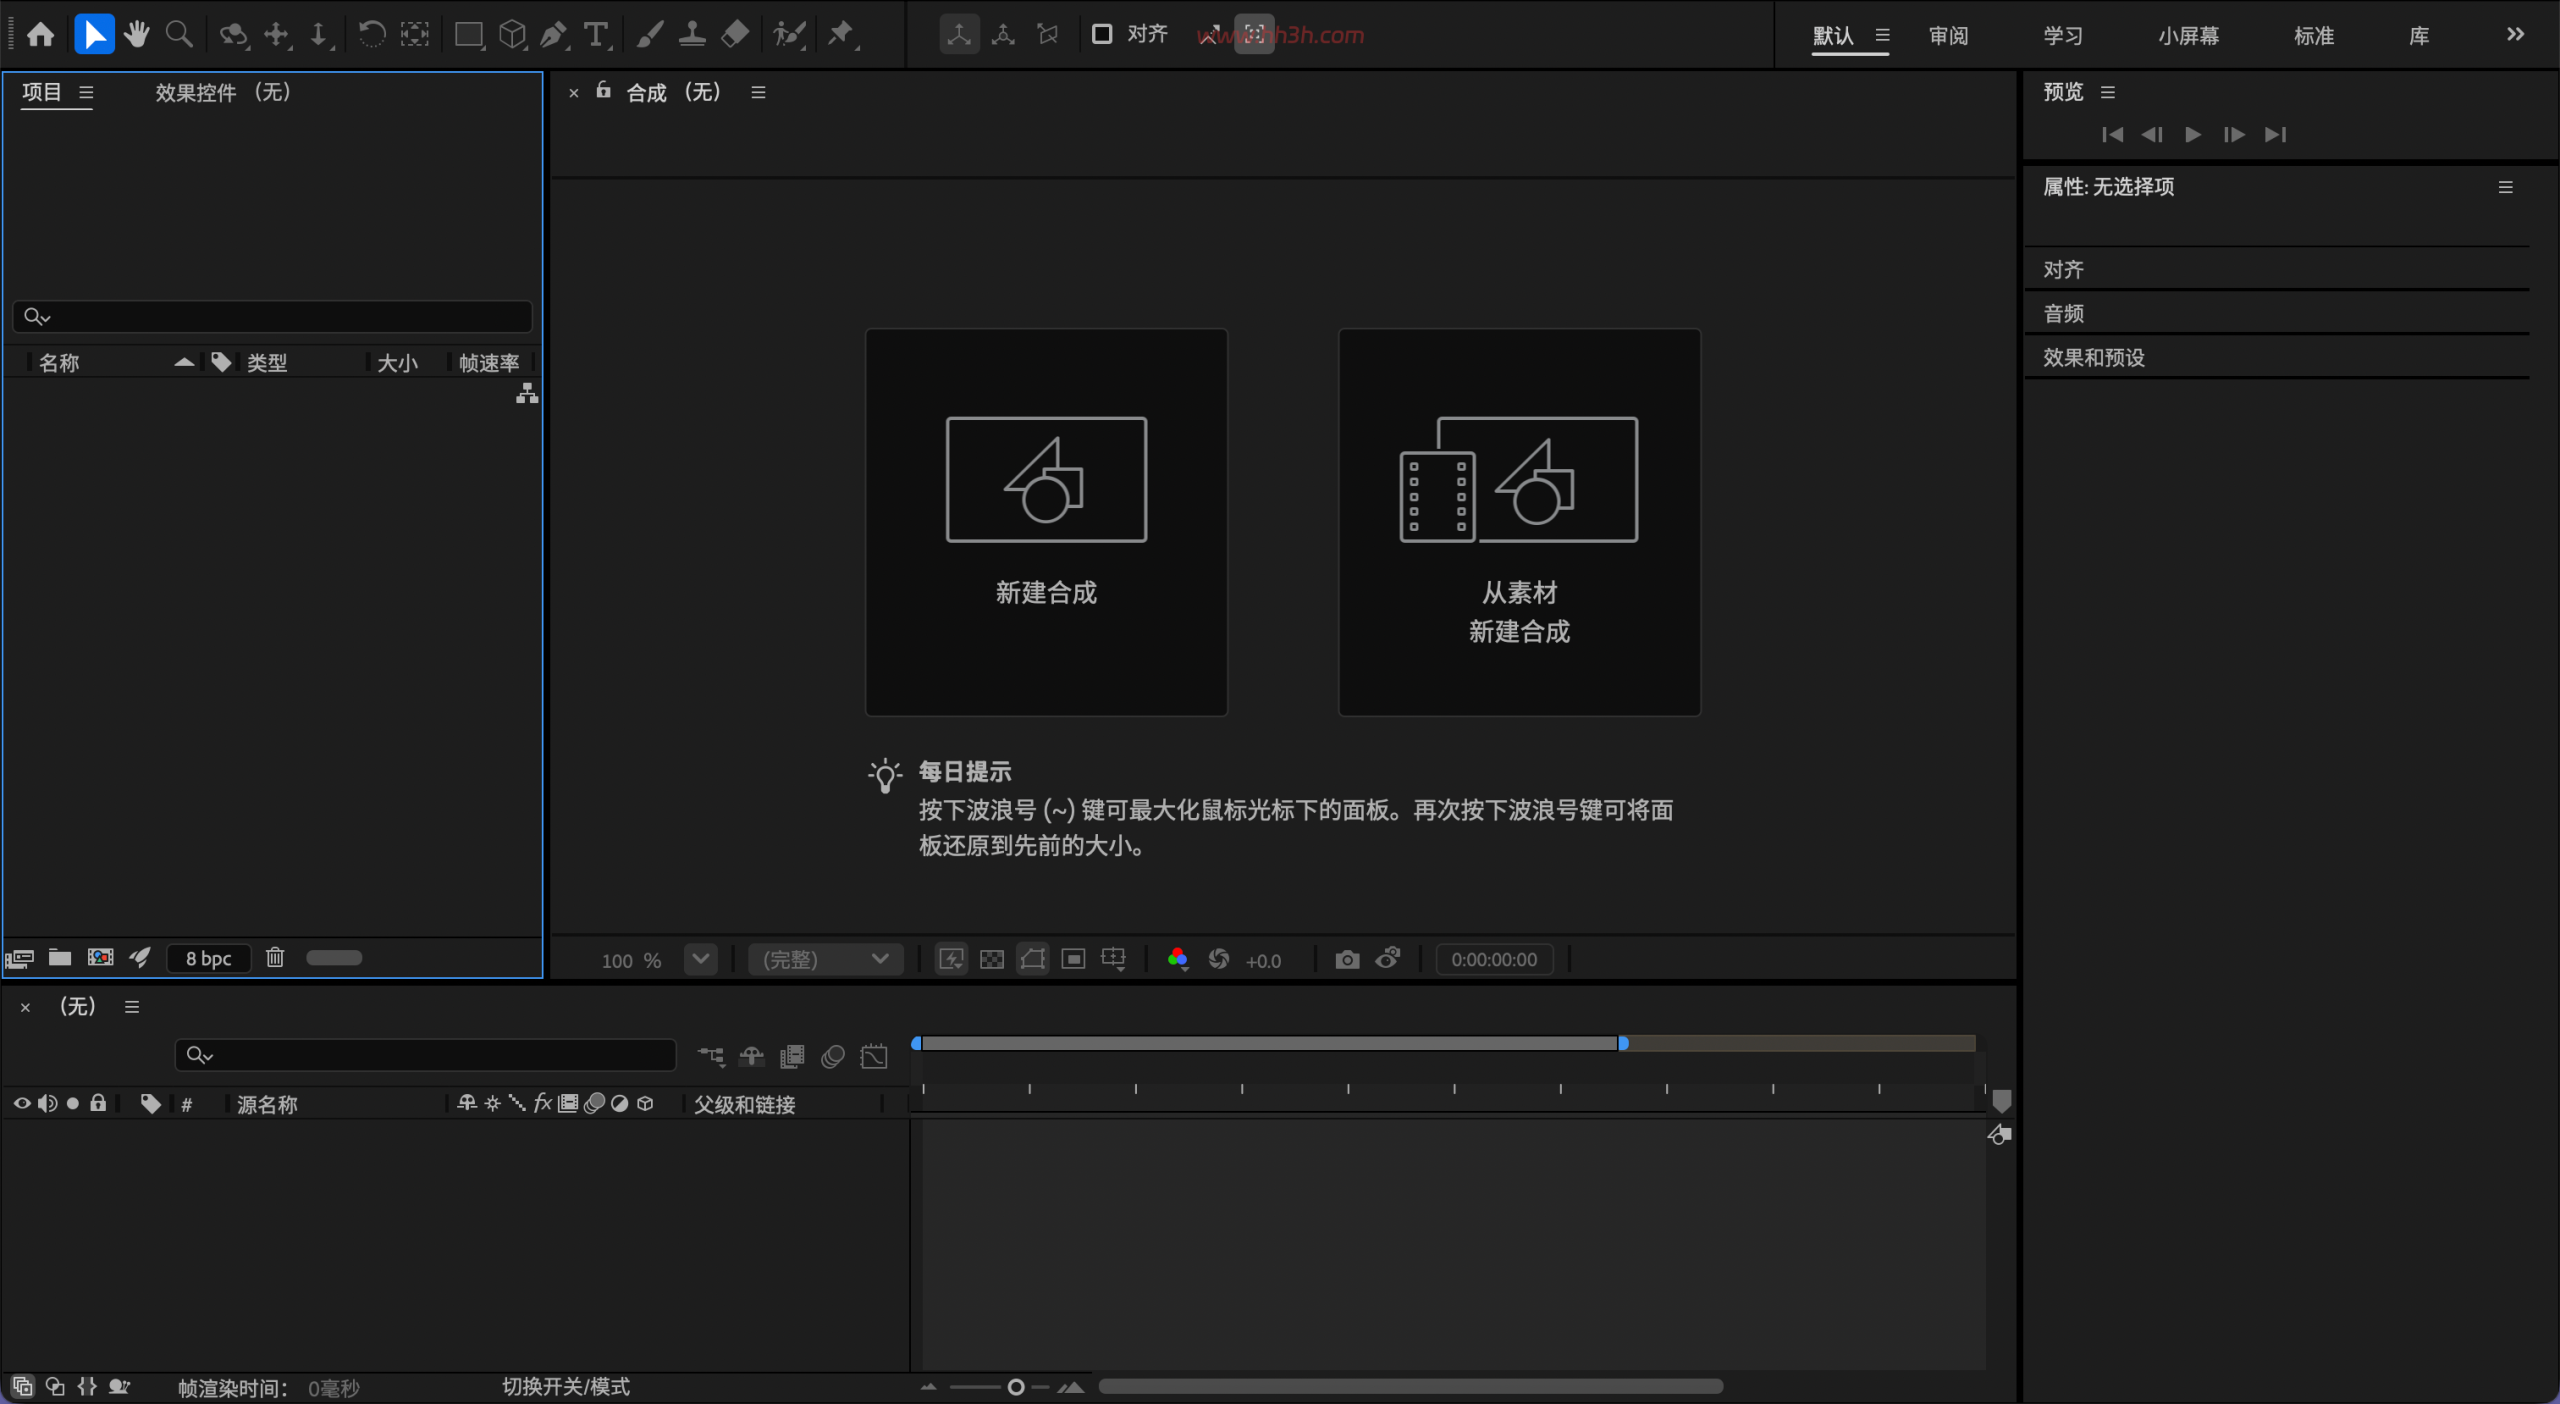Select the Roto Brush tool
Image resolution: width=2560 pixels, height=1404 pixels.
point(789,35)
